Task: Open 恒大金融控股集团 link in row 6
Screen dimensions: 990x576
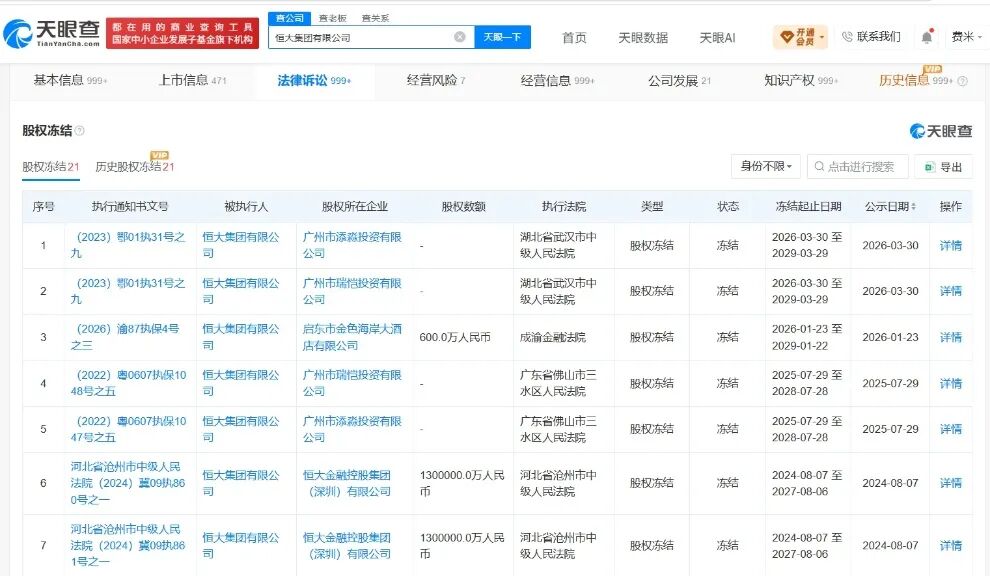Action: click(347, 483)
